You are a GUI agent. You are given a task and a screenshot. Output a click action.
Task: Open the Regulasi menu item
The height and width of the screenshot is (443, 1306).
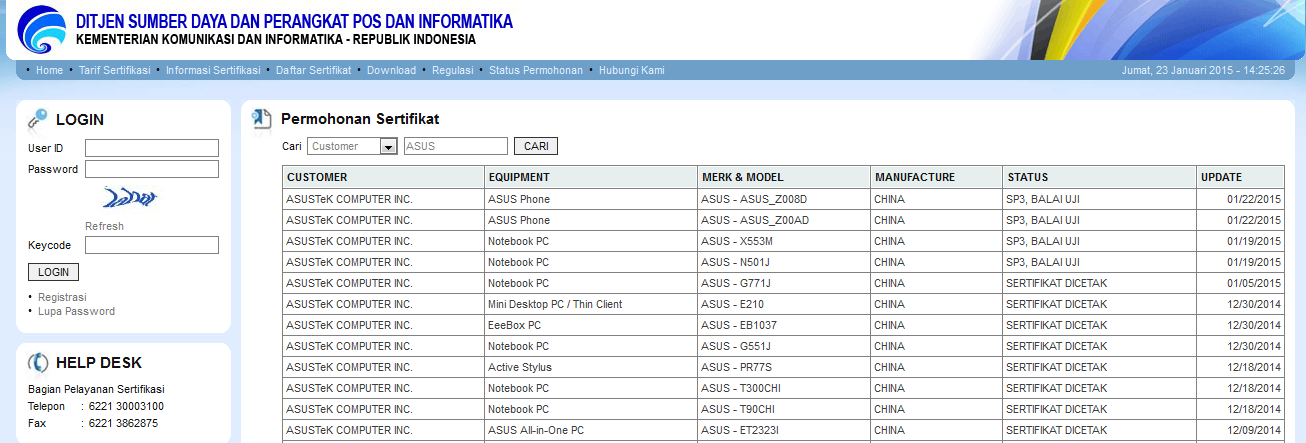(452, 70)
